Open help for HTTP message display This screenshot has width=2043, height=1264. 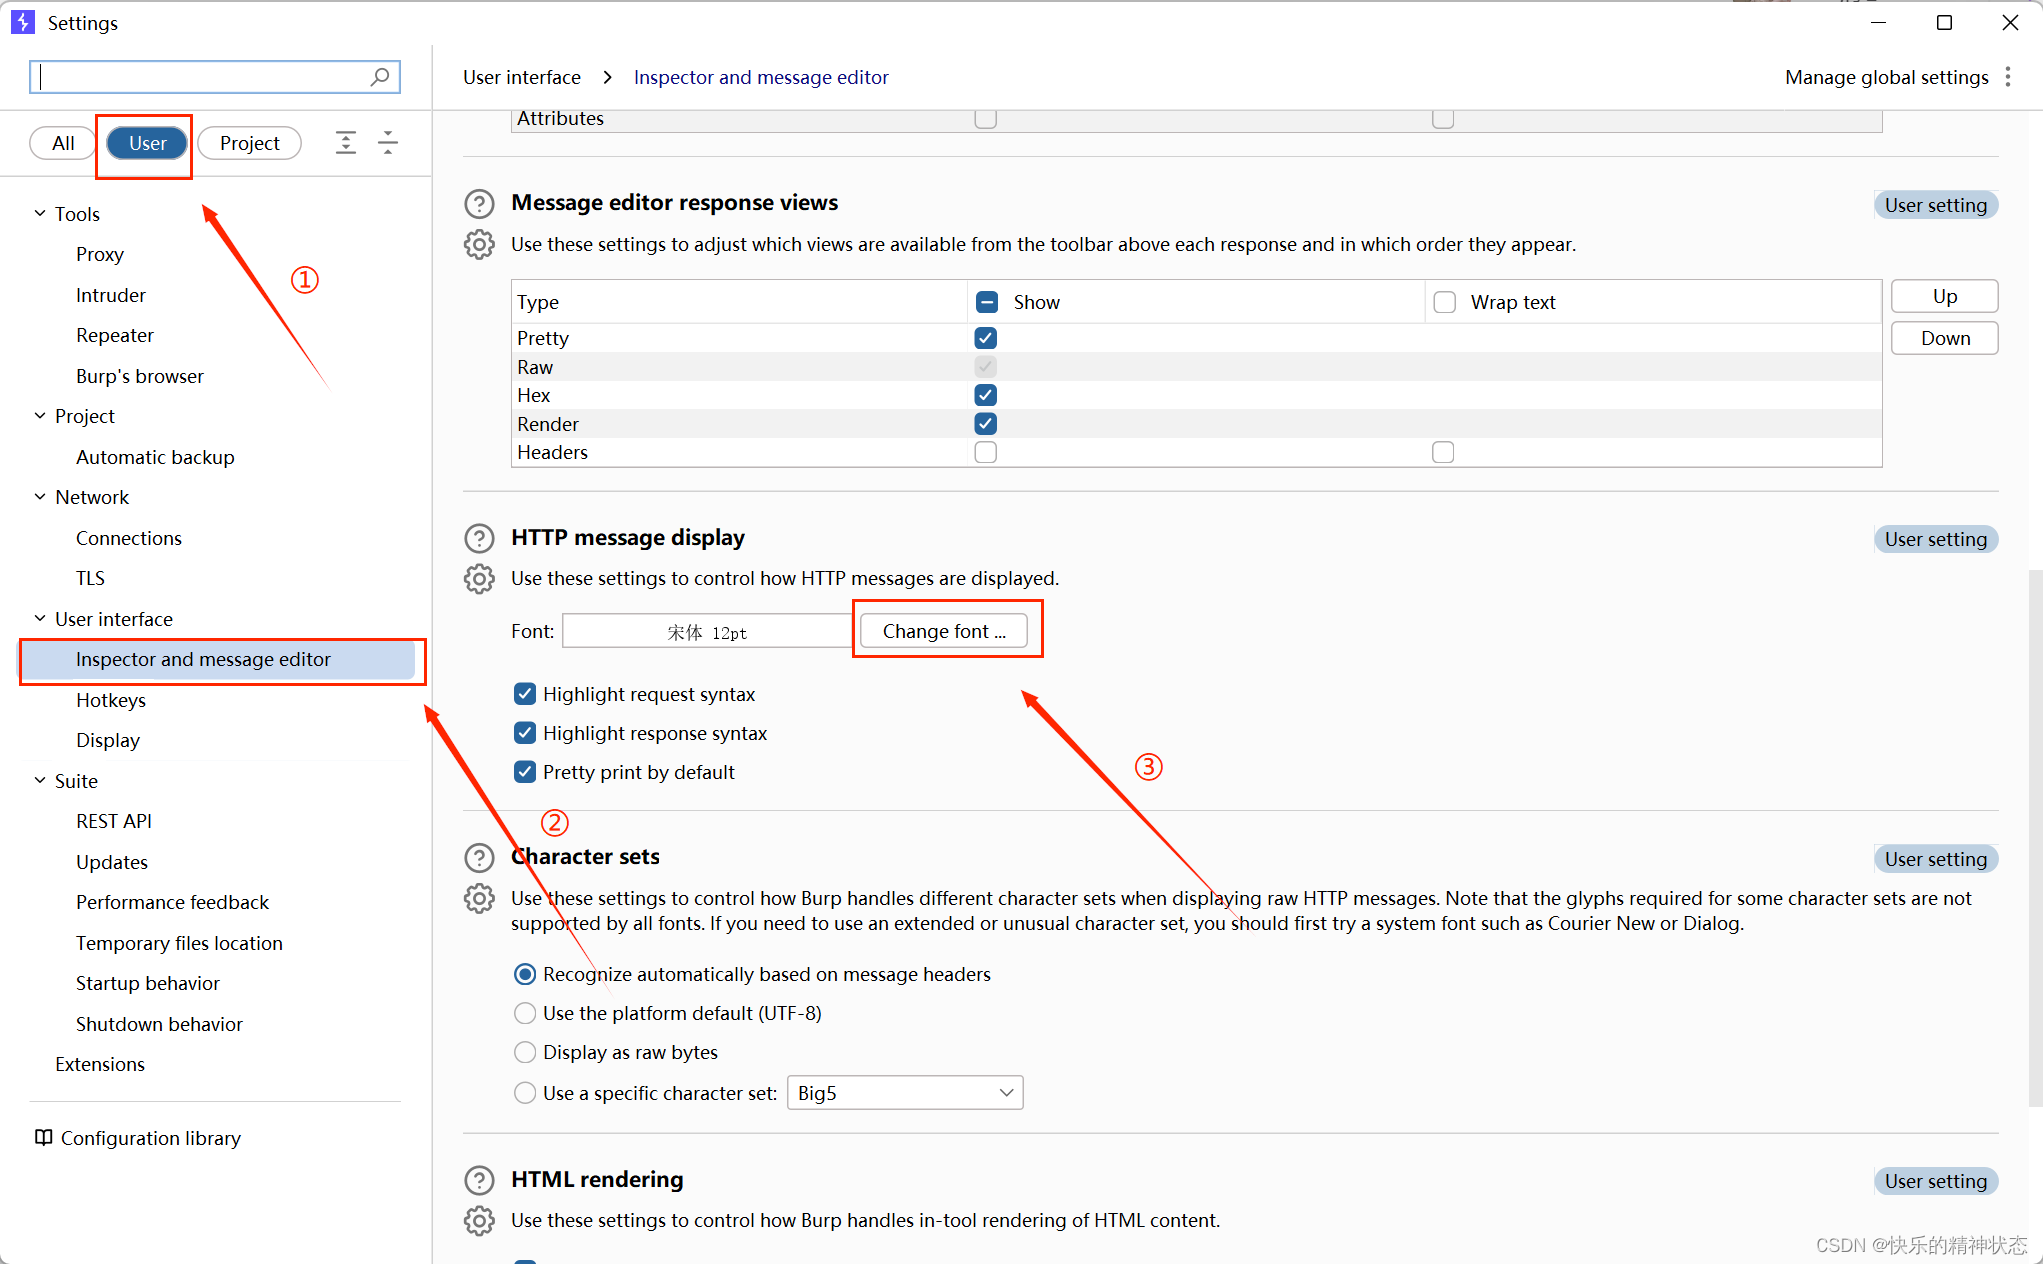(479, 538)
